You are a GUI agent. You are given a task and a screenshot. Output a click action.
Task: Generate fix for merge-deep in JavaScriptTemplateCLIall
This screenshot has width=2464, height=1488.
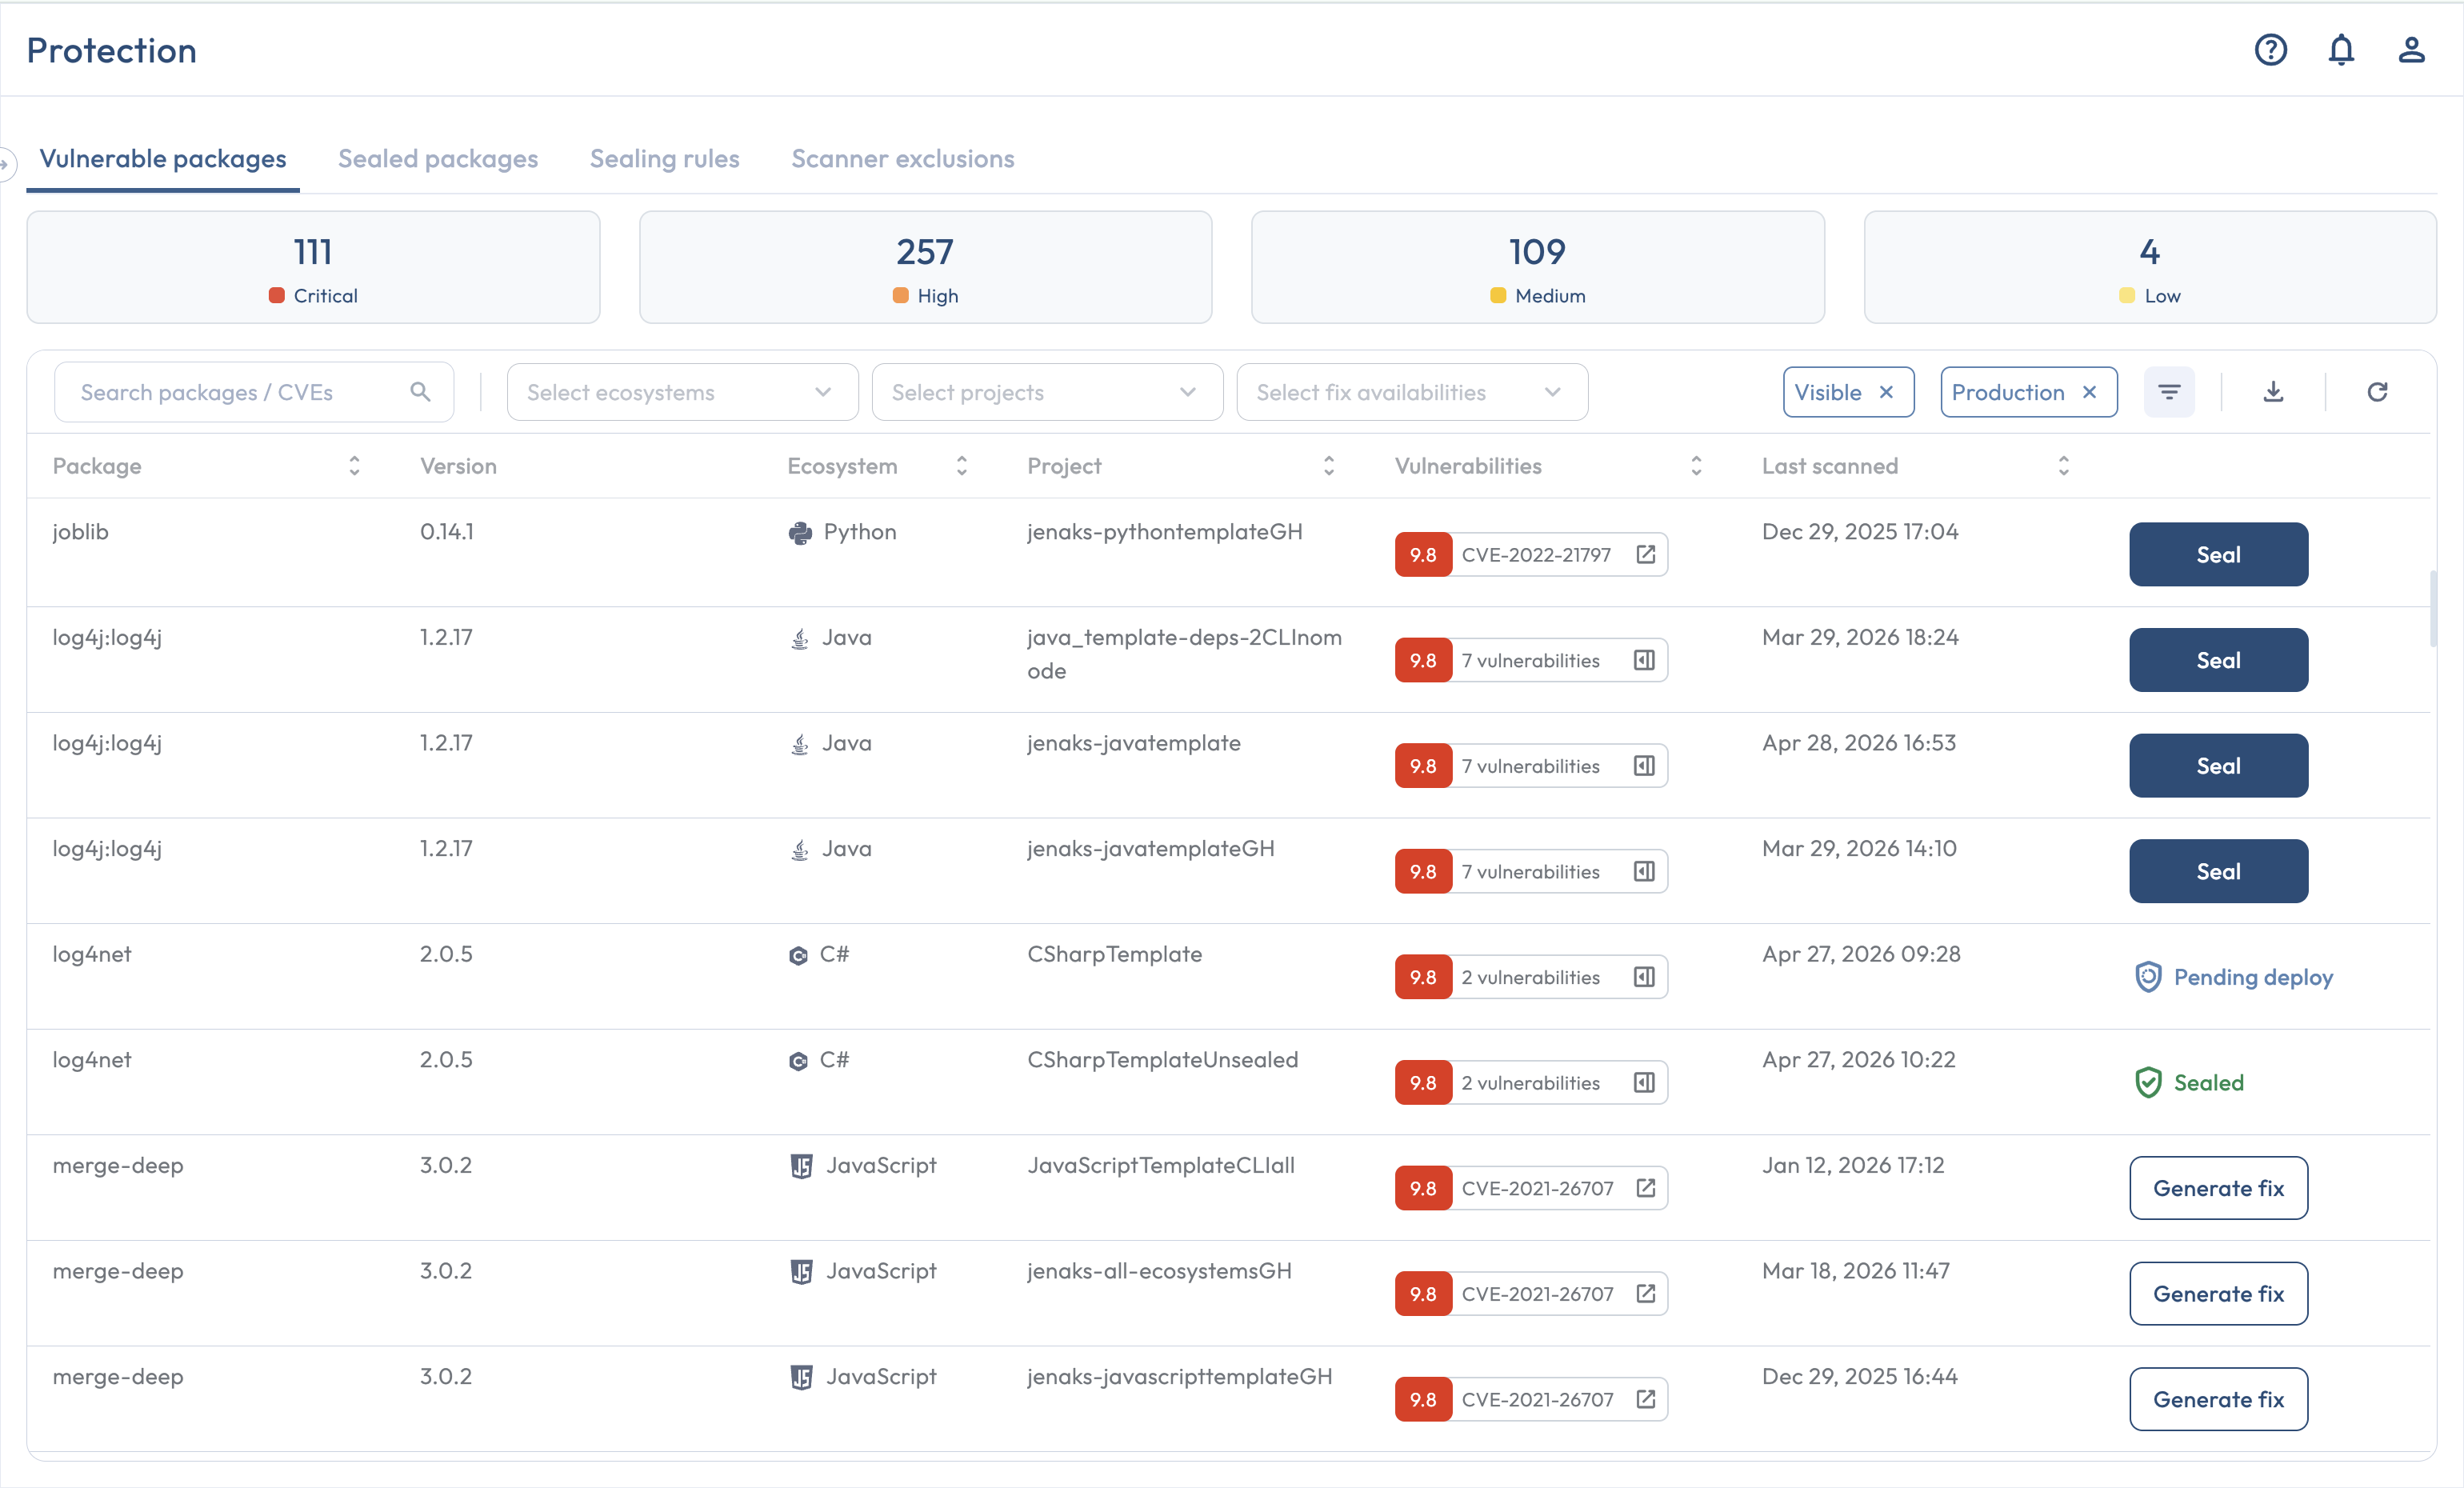(x=2218, y=1188)
